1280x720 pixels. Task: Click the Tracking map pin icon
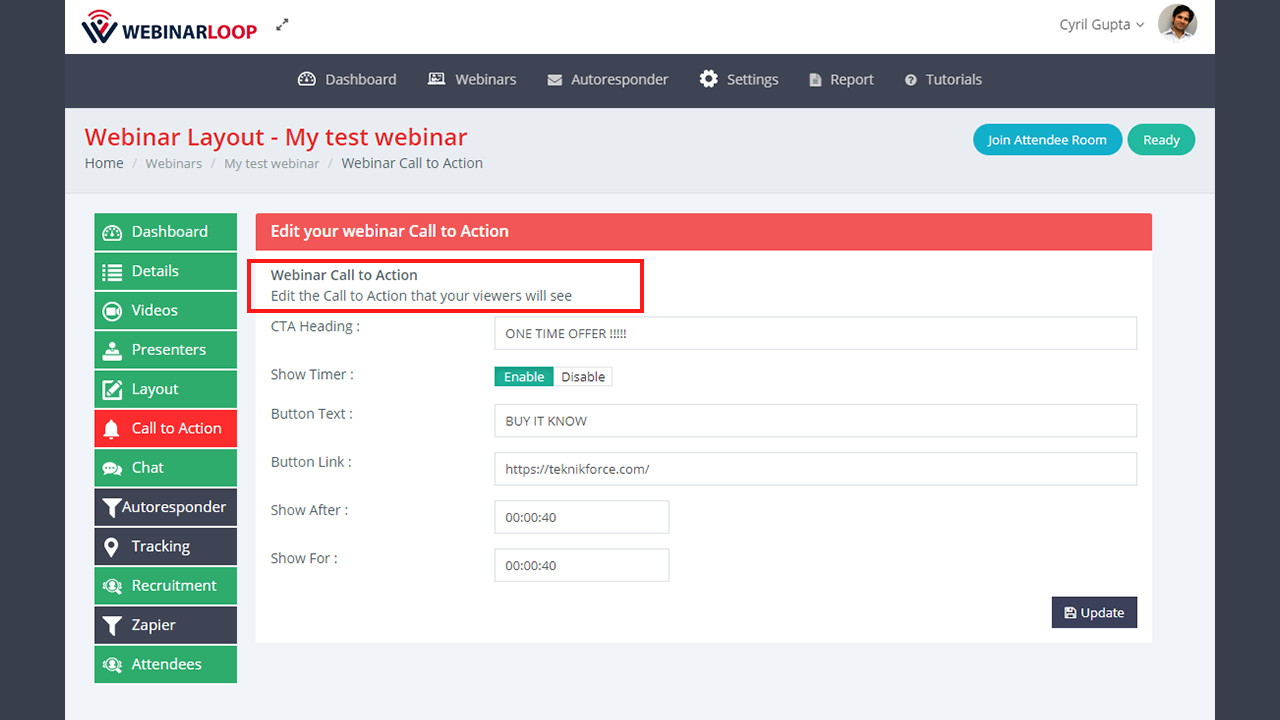click(x=112, y=547)
